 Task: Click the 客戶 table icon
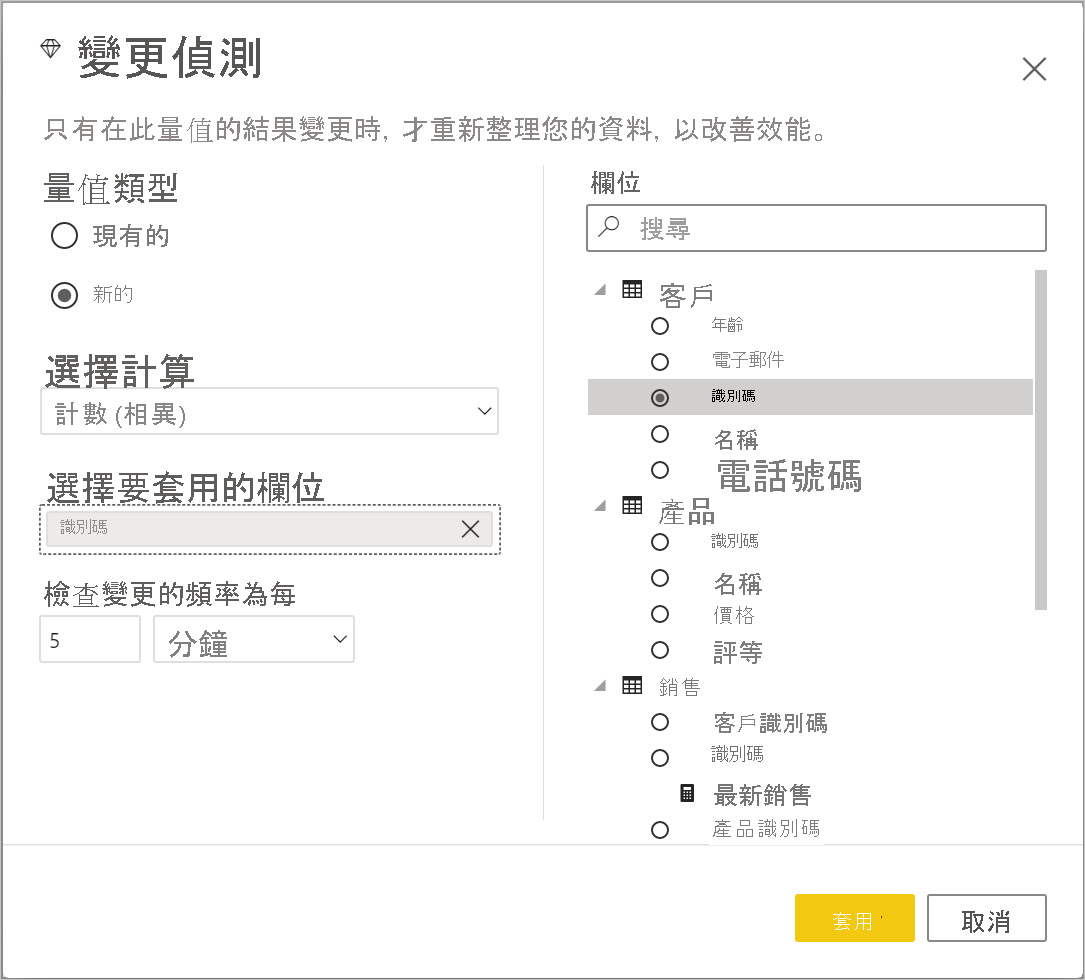pos(632,289)
